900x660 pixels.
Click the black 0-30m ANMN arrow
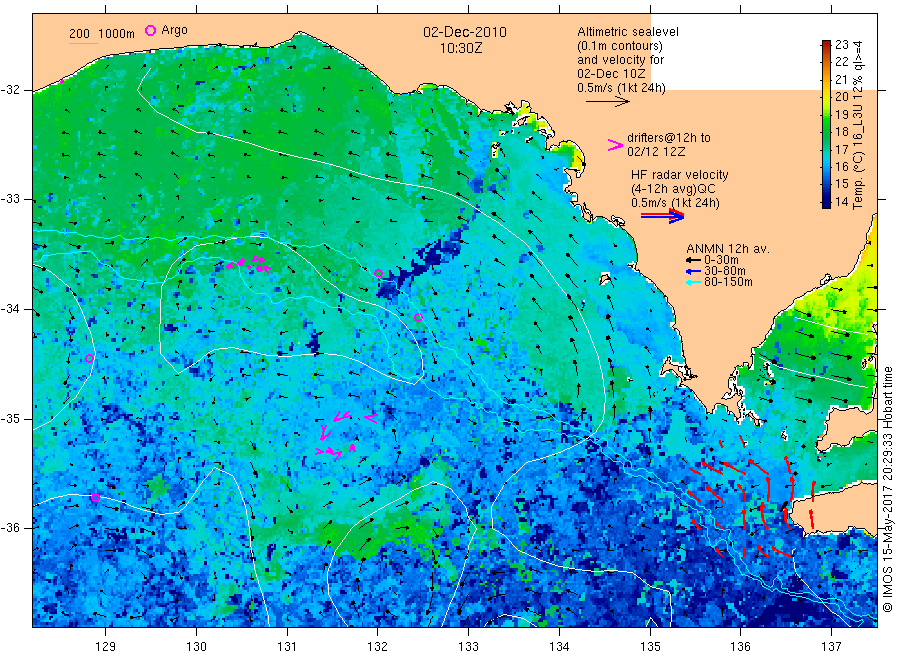tap(693, 260)
